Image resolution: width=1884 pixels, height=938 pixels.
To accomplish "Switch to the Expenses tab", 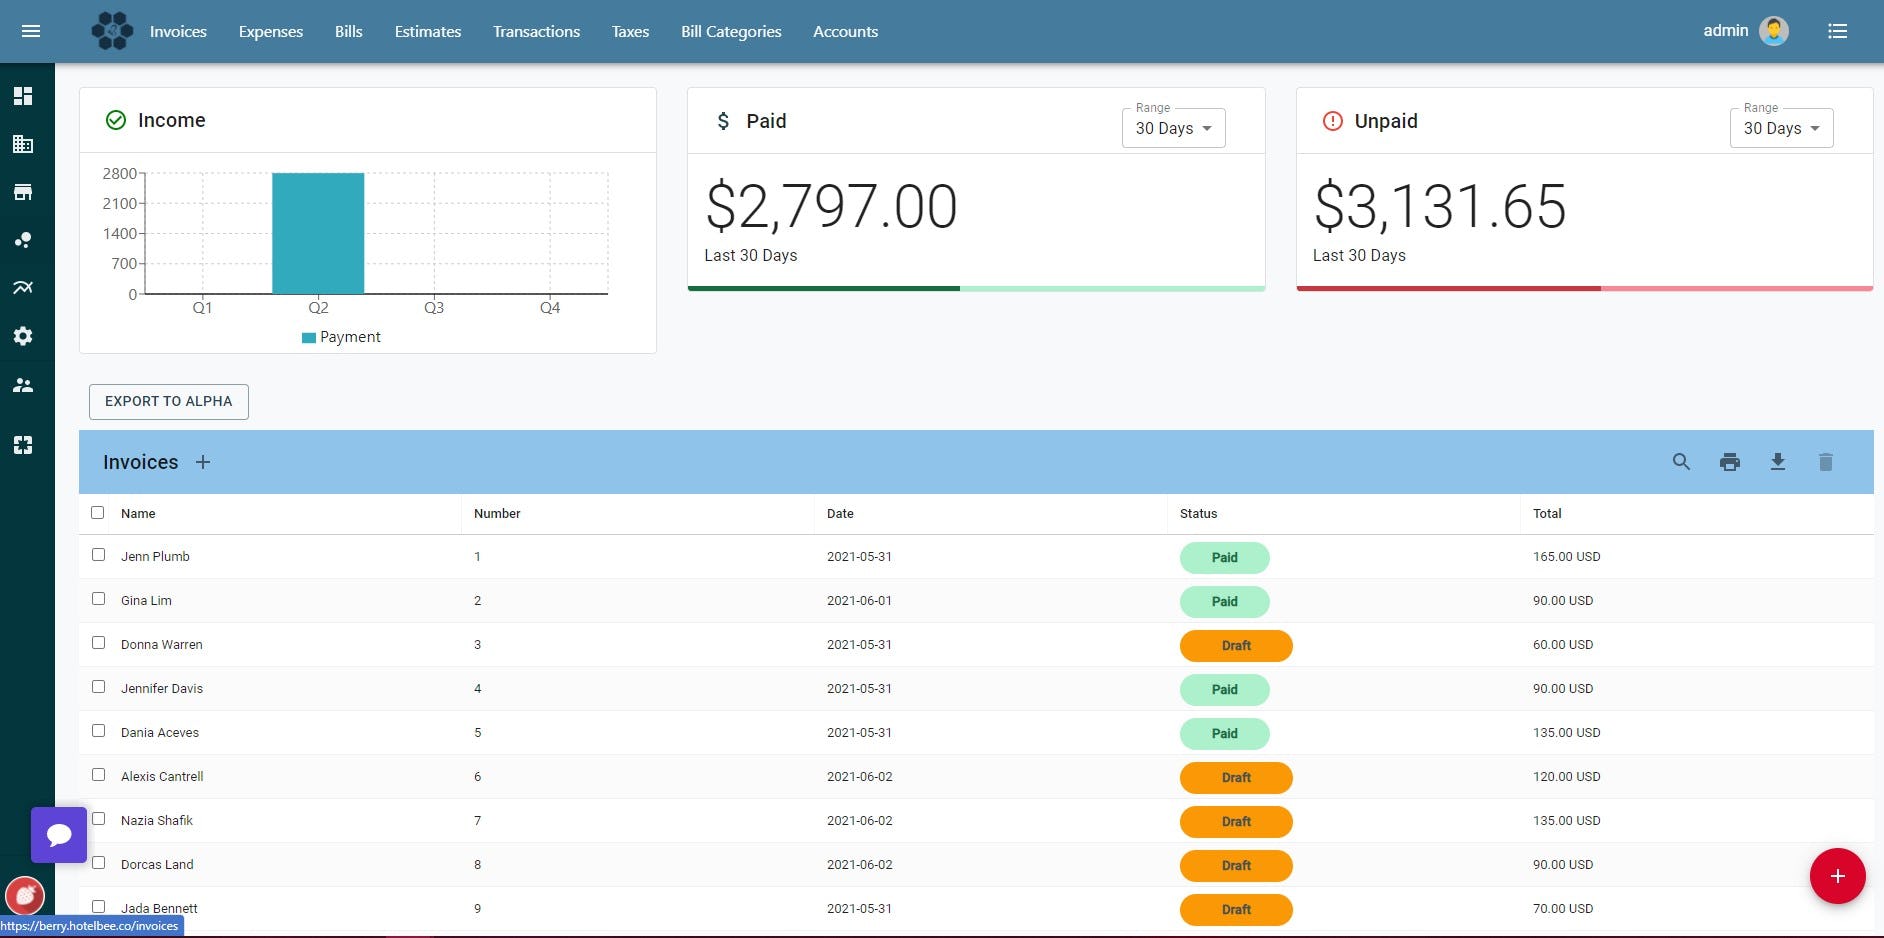I will pyautogui.click(x=270, y=31).
